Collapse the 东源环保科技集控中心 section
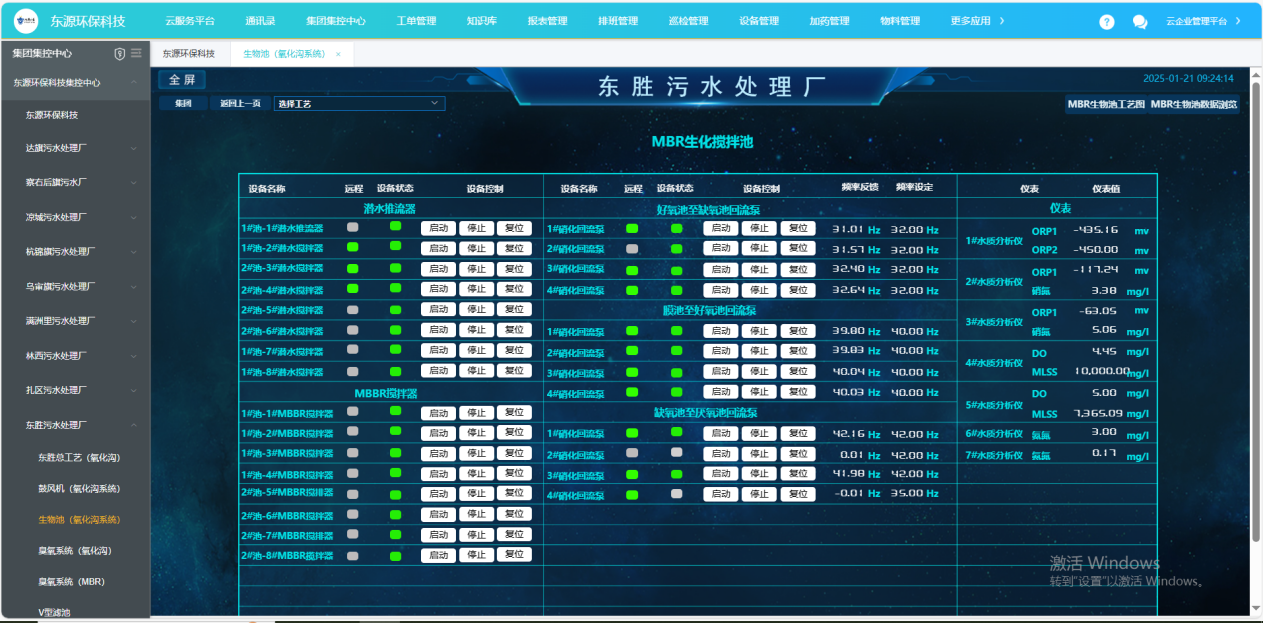Viewport: 1263px width, 623px height. (x=133, y=83)
